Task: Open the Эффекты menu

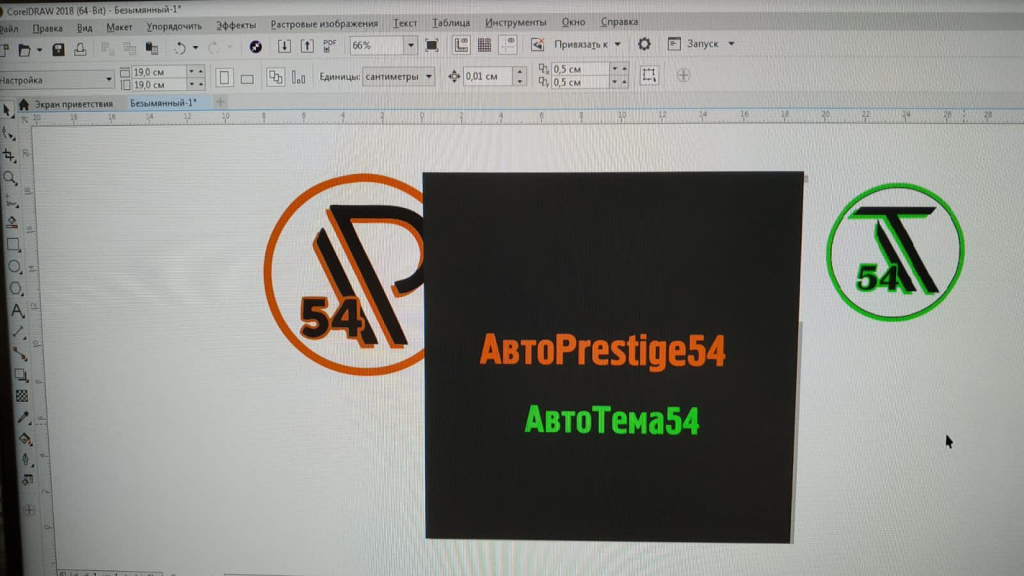Action: point(236,23)
